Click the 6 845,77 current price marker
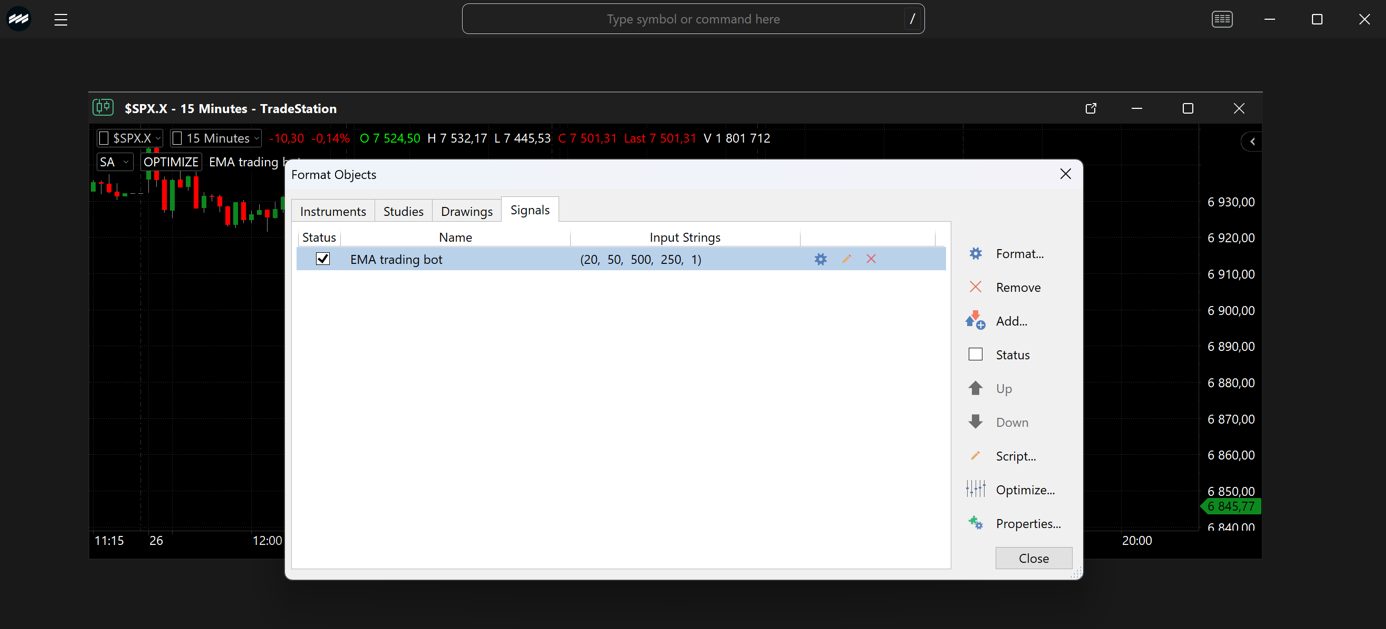 point(1231,507)
